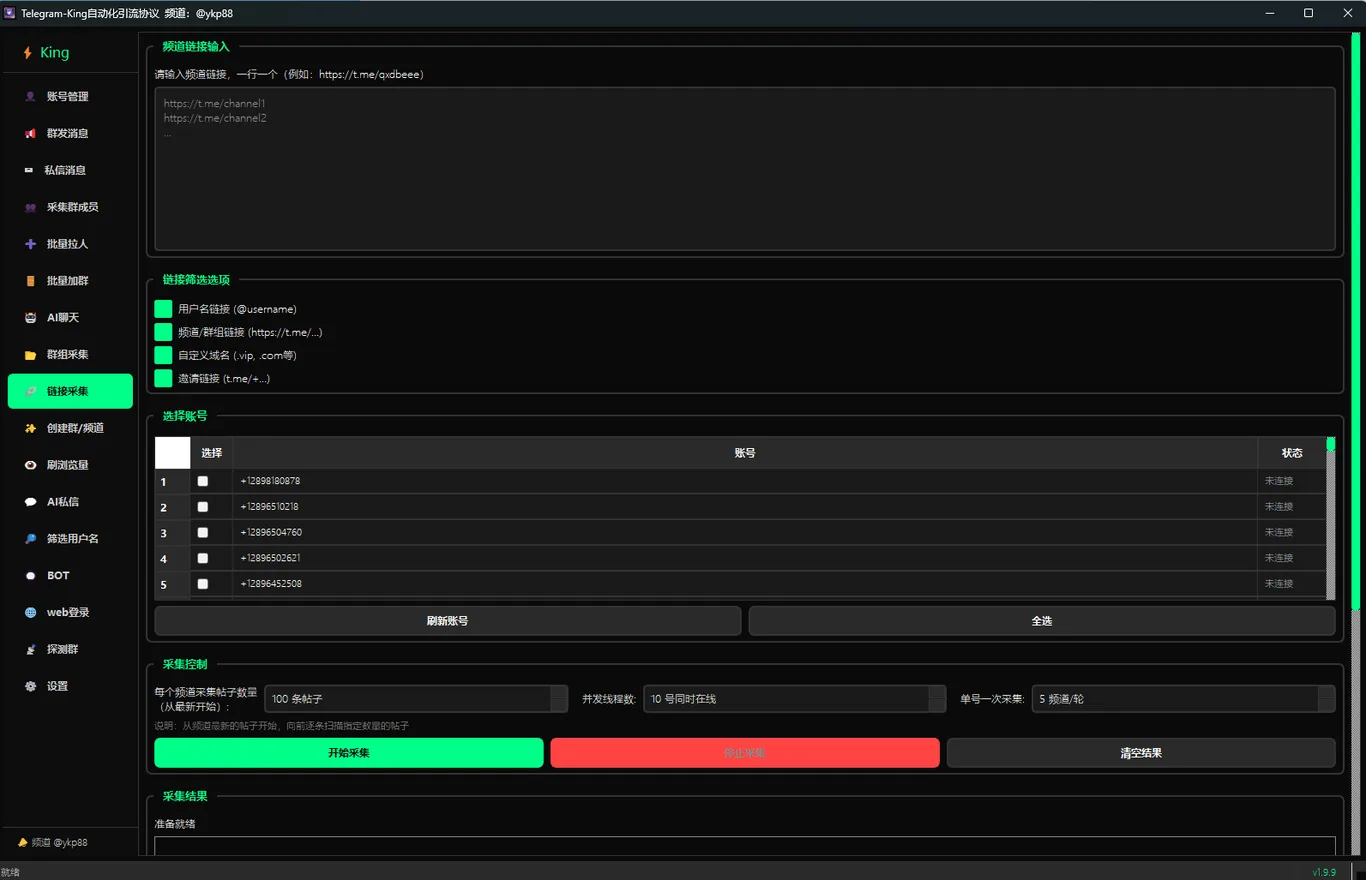The image size is (1366, 880).
Task: Check the box for account +12896502621
Action: tap(203, 558)
